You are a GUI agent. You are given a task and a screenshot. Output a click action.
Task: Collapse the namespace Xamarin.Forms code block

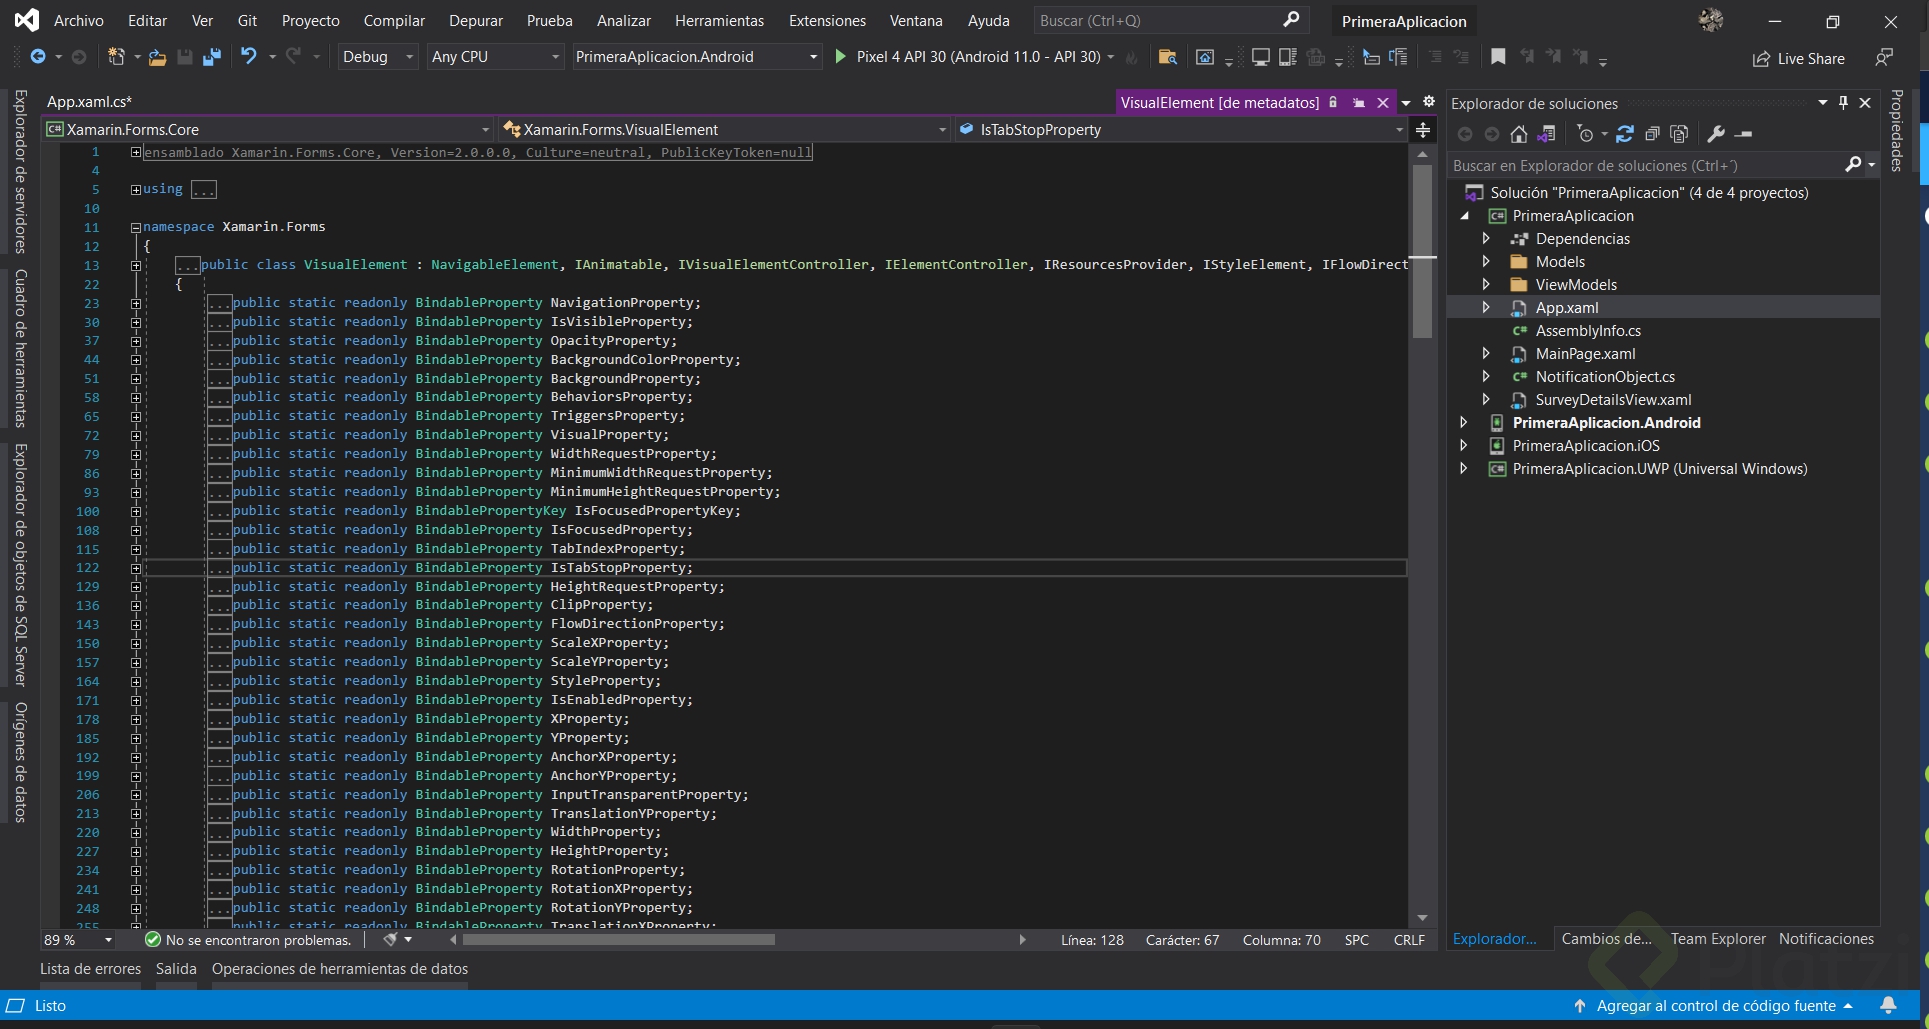pyautogui.click(x=136, y=227)
